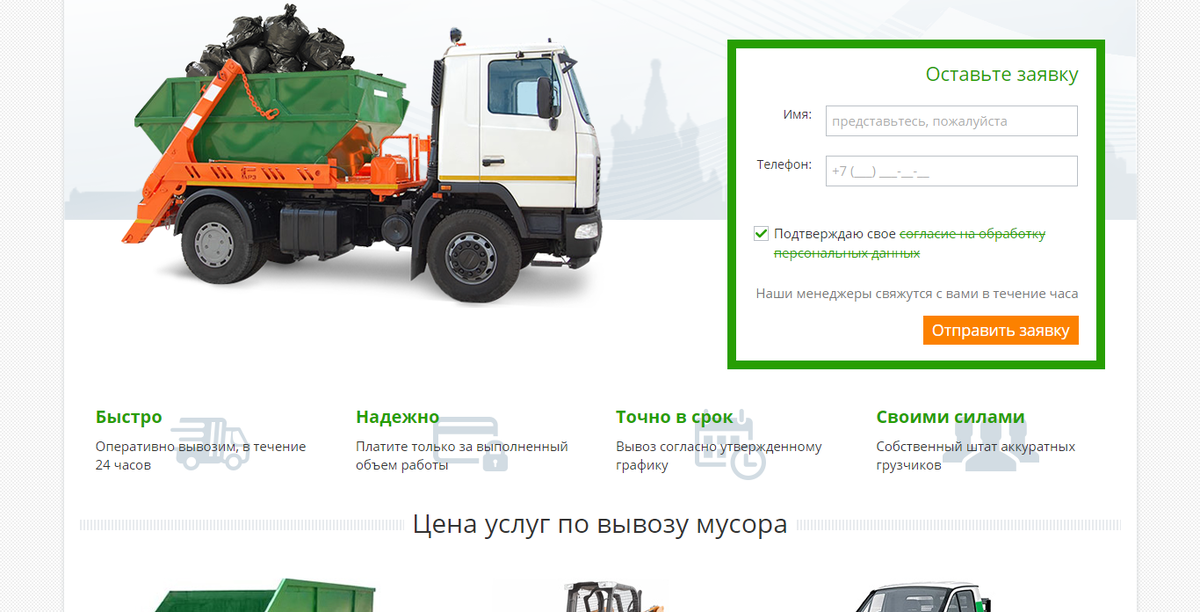Click the calendar clock icon behind Точно в срок
This screenshot has width=1200, height=612.
click(x=732, y=444)
